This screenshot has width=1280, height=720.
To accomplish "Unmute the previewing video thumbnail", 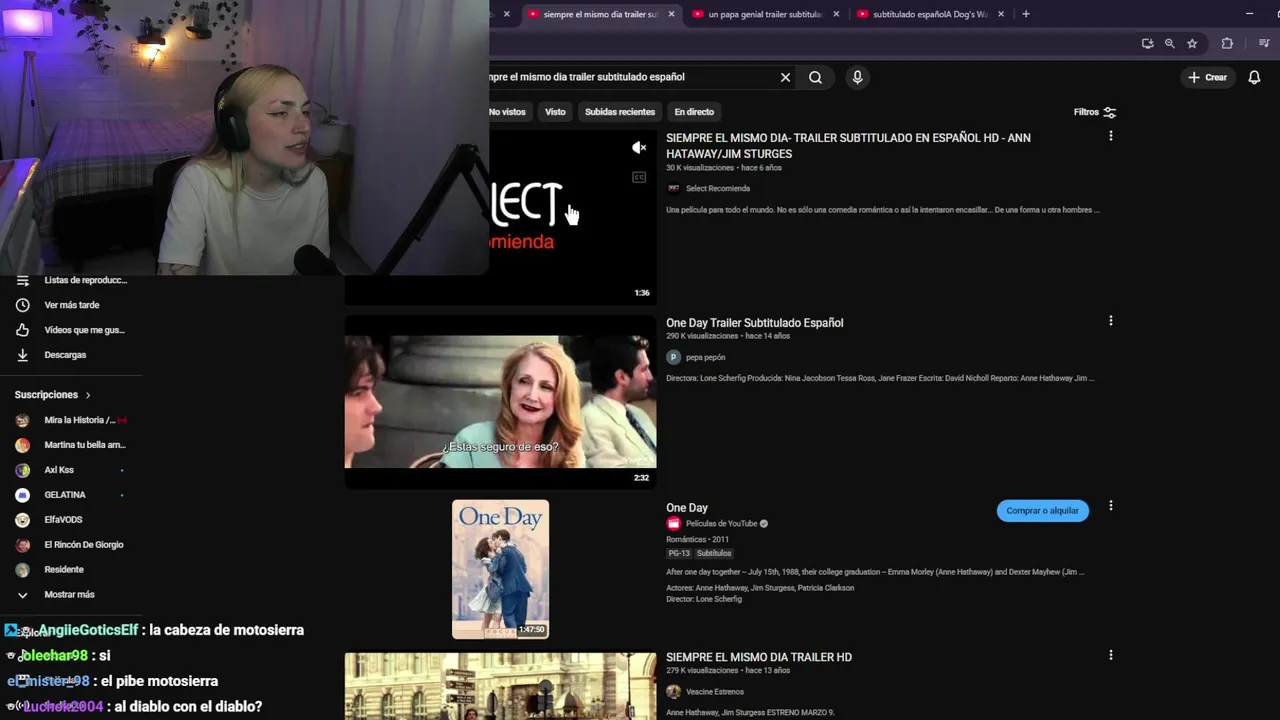I will point(639,148).
